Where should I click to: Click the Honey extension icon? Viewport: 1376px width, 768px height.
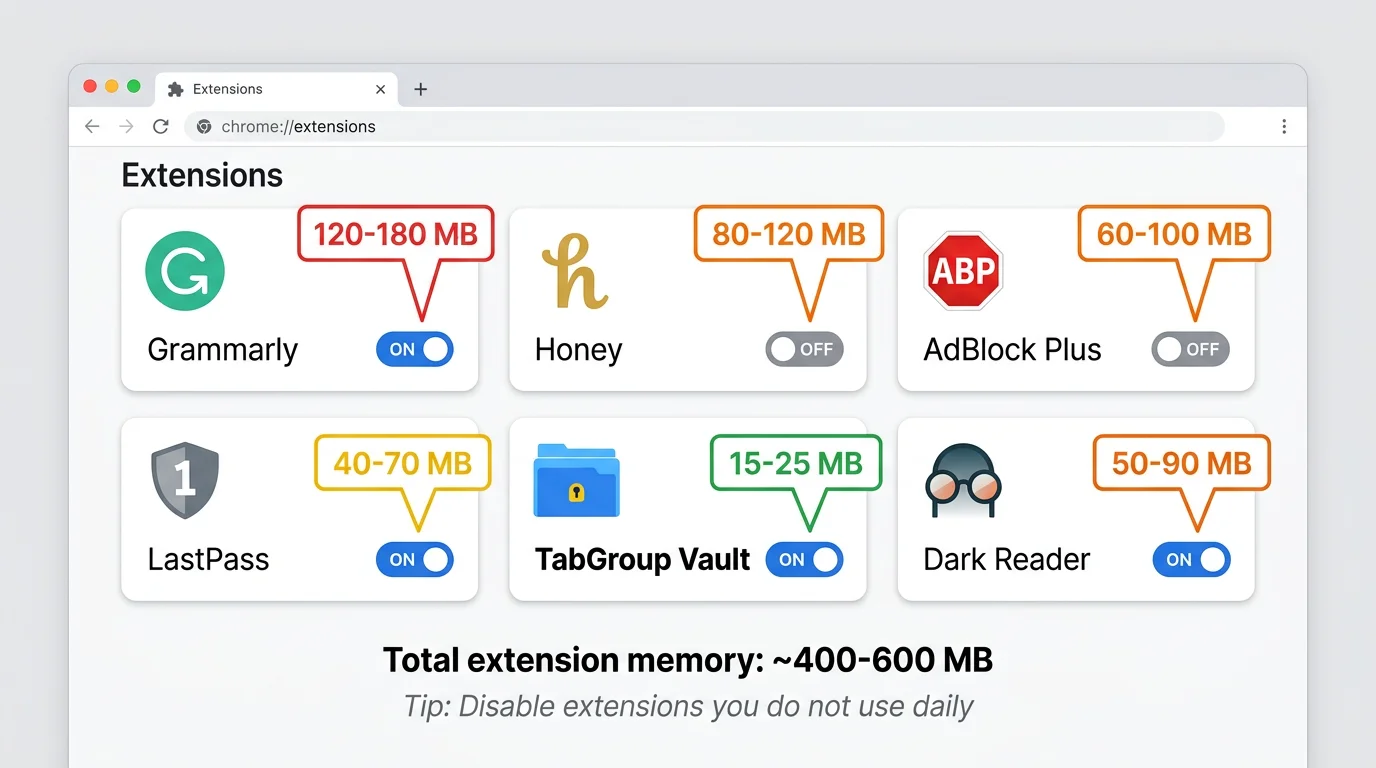click(574, 270)
